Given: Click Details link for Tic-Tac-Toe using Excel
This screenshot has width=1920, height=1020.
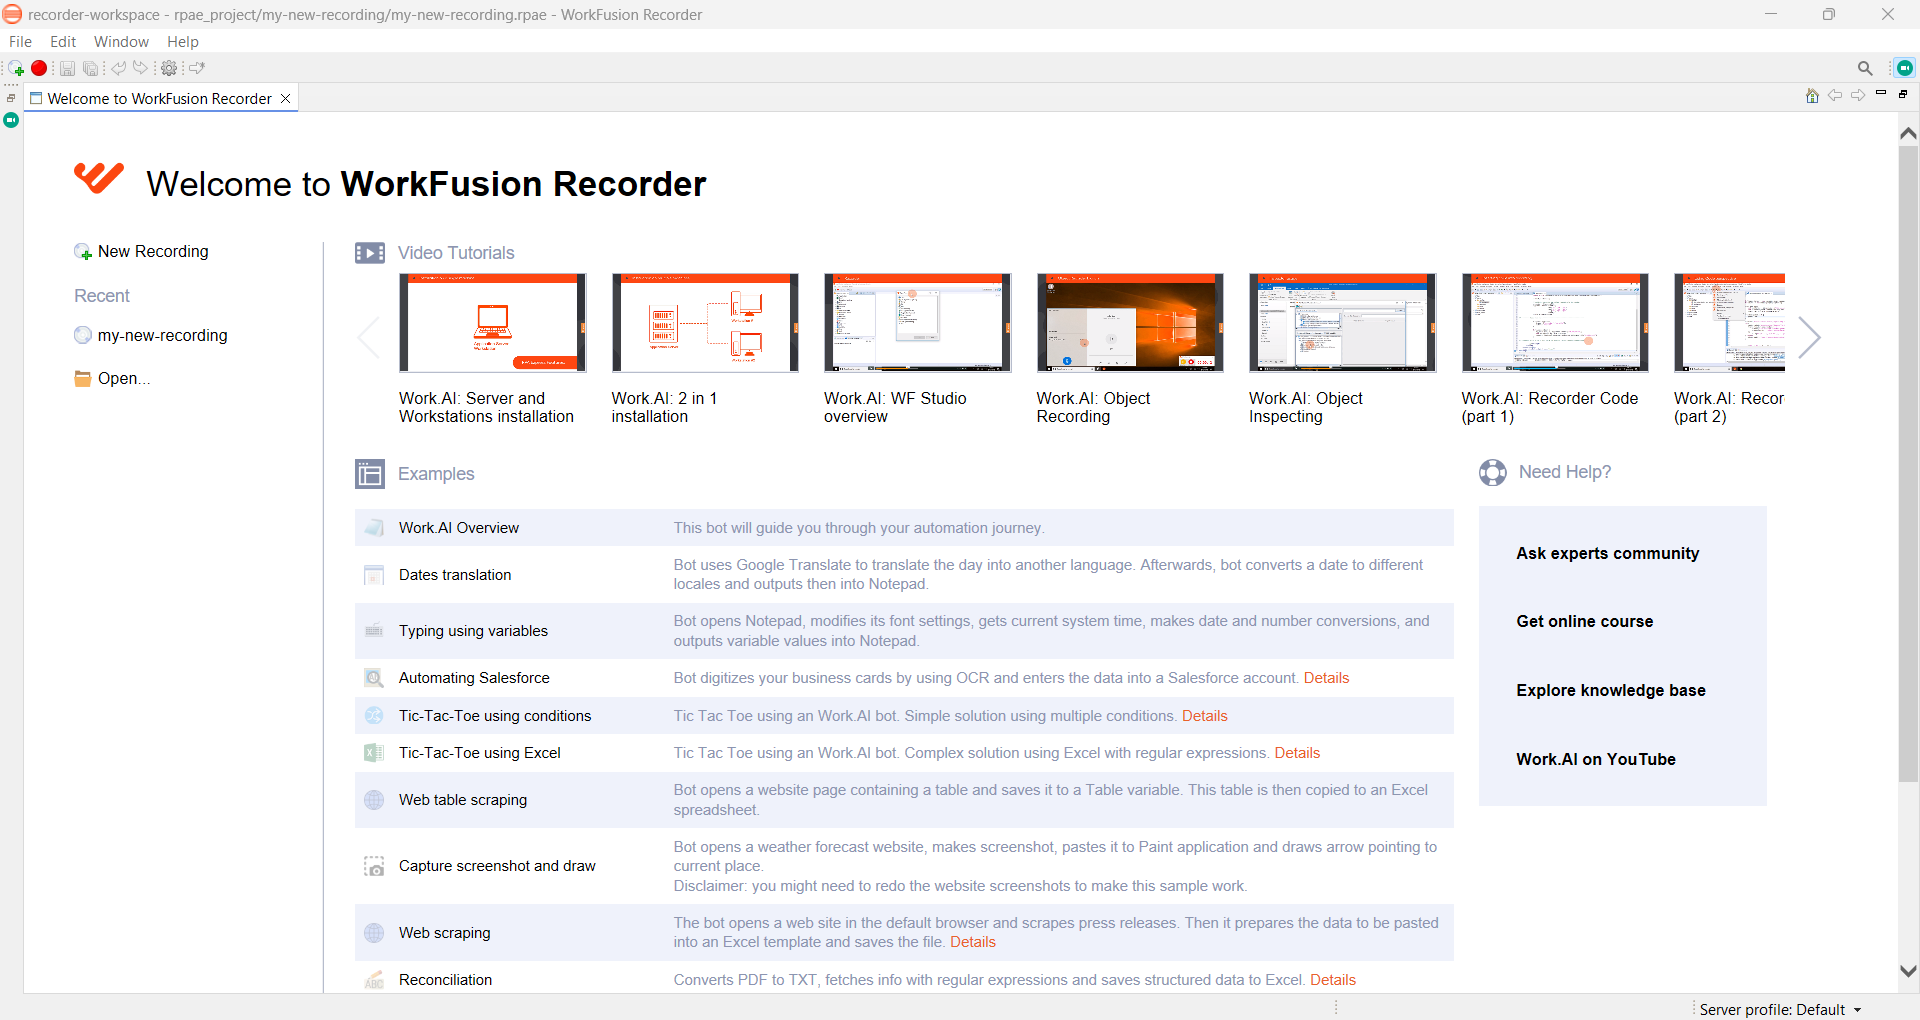Looking at the screenshot, I should pos(1297,753).
